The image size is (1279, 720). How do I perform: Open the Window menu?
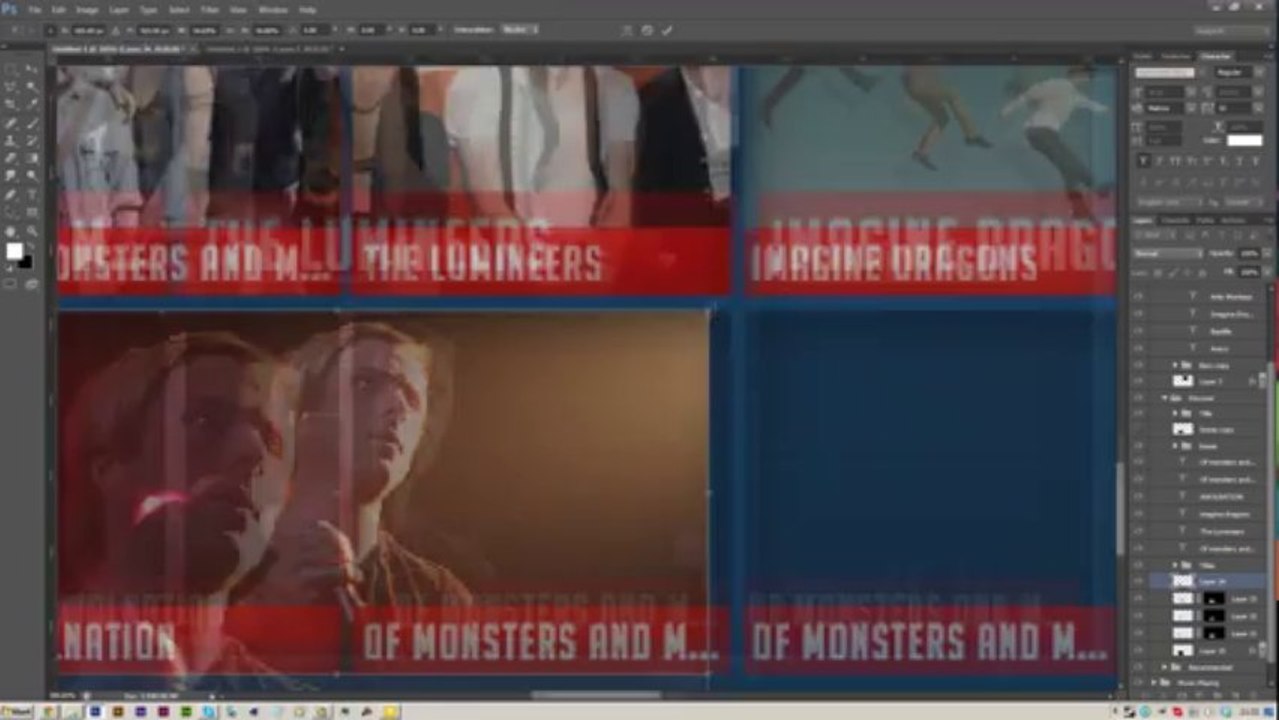pyautogui.click(x=273, y=9)
